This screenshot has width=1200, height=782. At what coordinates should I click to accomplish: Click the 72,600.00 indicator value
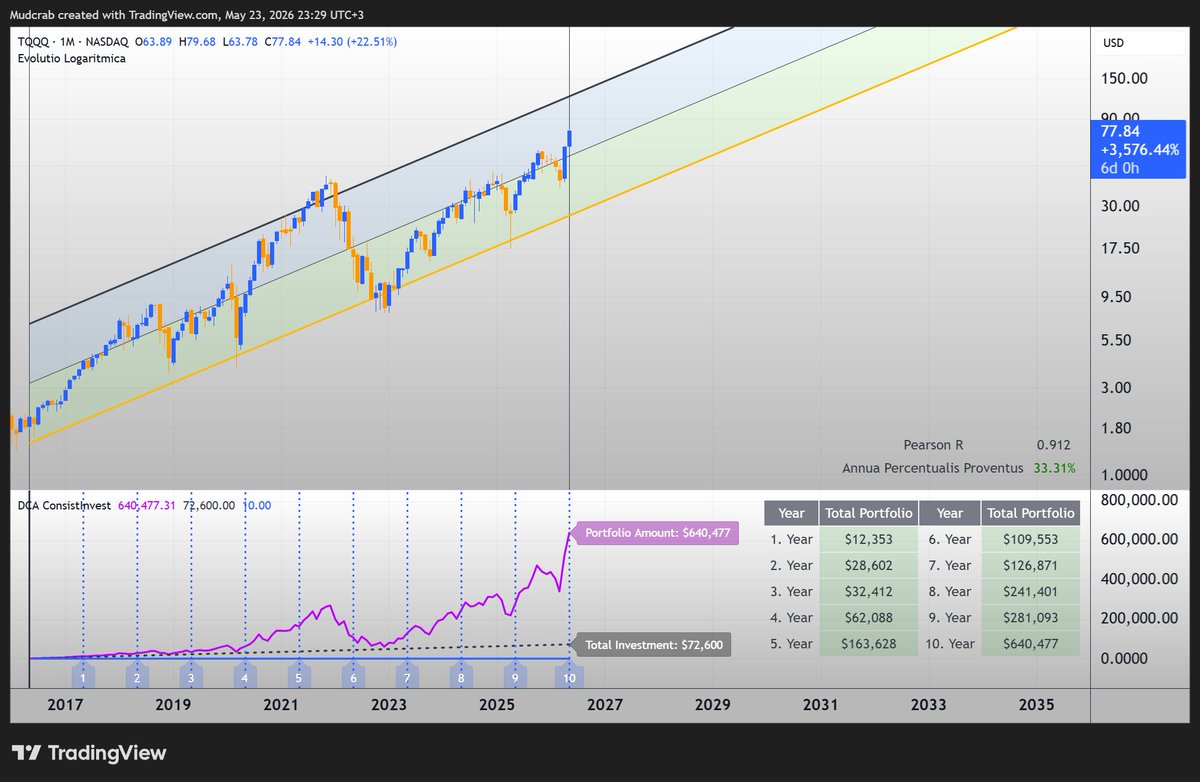(x=208, y=505)
